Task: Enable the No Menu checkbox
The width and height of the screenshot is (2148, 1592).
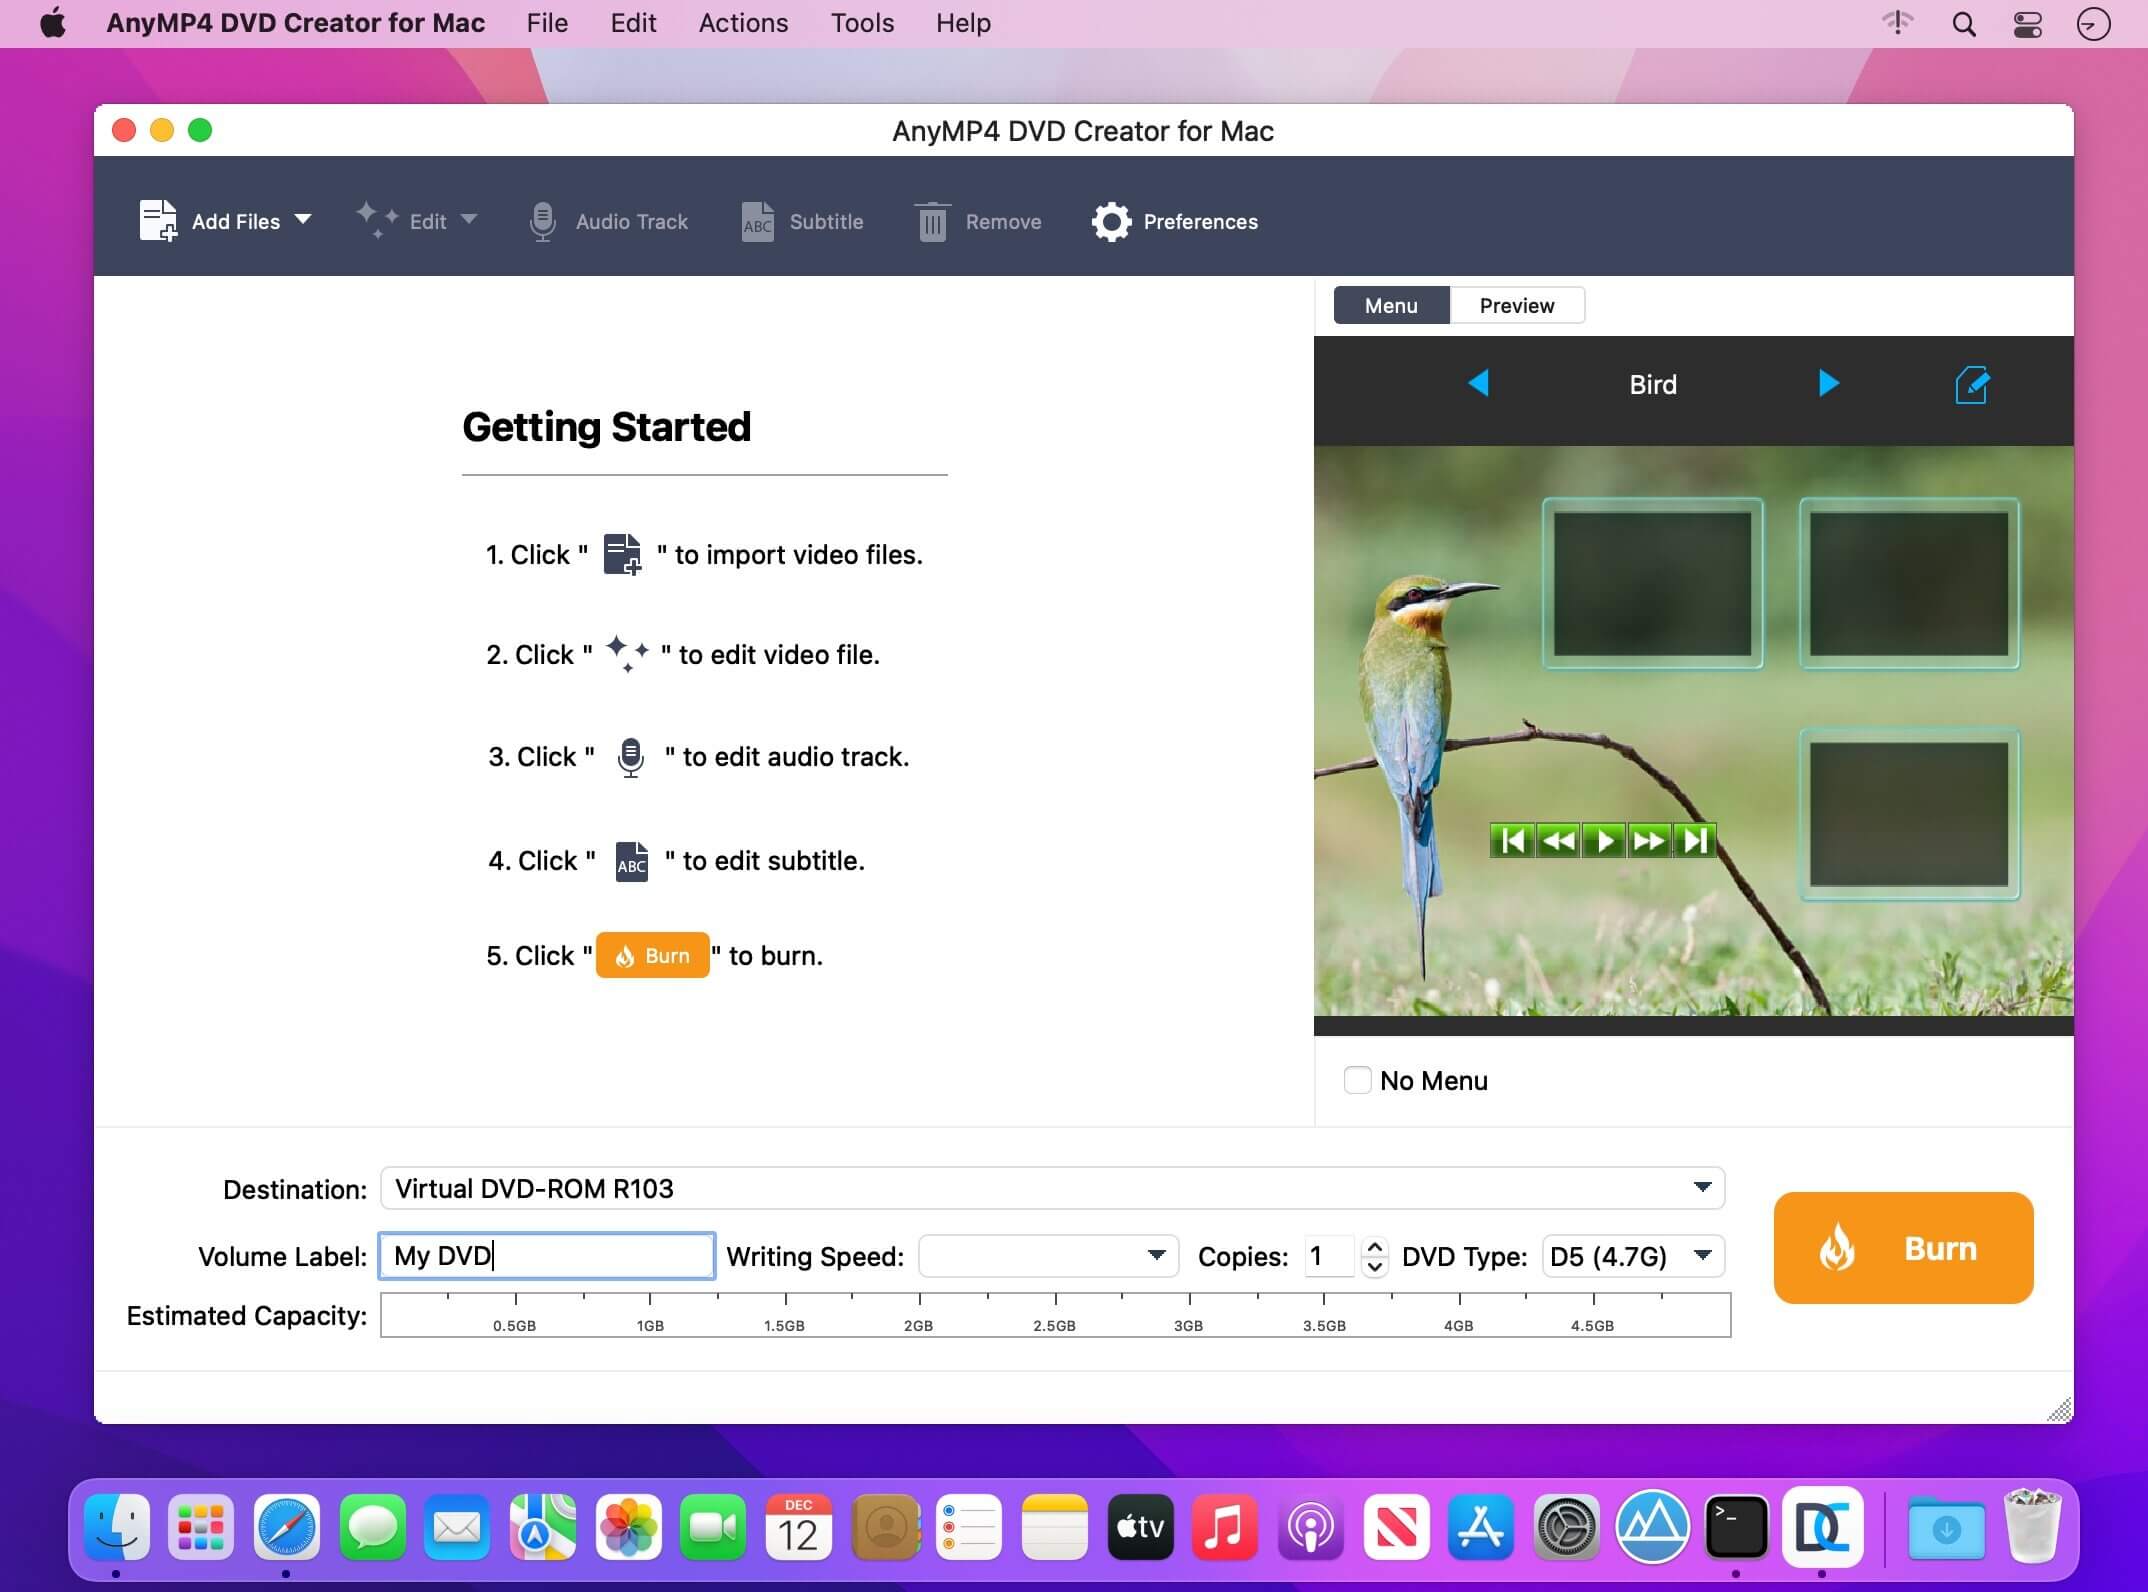Action: pos(1357,1080)
